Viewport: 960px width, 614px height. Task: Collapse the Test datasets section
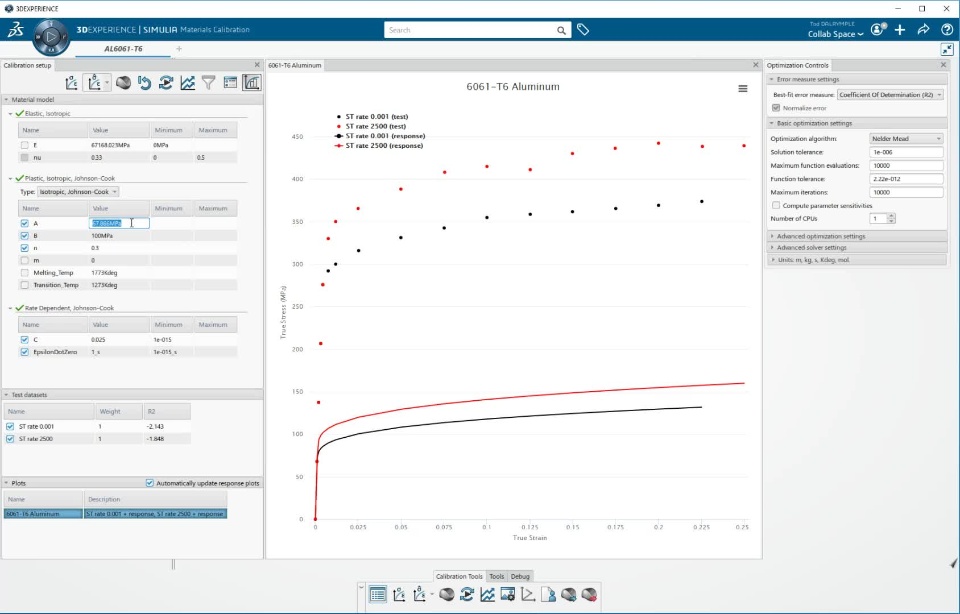coord(6,395)
